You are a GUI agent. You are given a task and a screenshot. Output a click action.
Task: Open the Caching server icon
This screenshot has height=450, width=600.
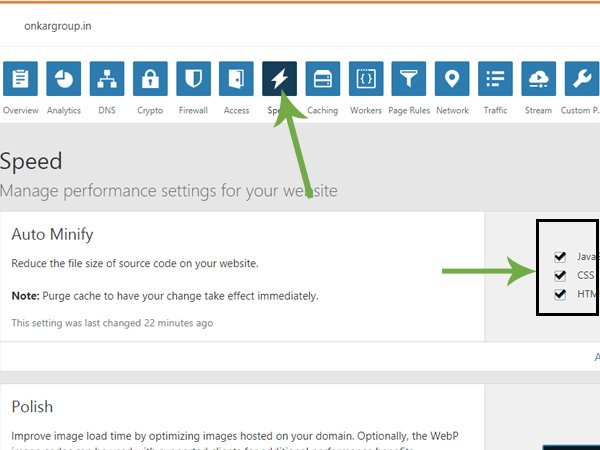[x=323, y=78]
